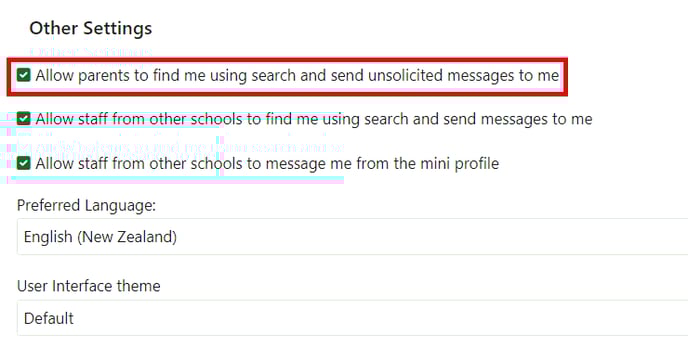Expand the User Interface theme dropdown
Viewport: 688px width, 360px height.
[352, 318]
